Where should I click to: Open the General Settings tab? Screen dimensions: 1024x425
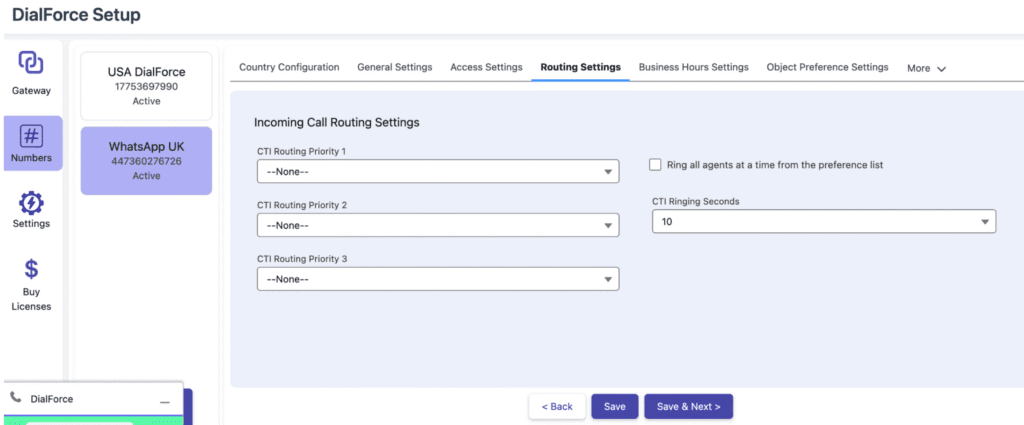[395, 67]
